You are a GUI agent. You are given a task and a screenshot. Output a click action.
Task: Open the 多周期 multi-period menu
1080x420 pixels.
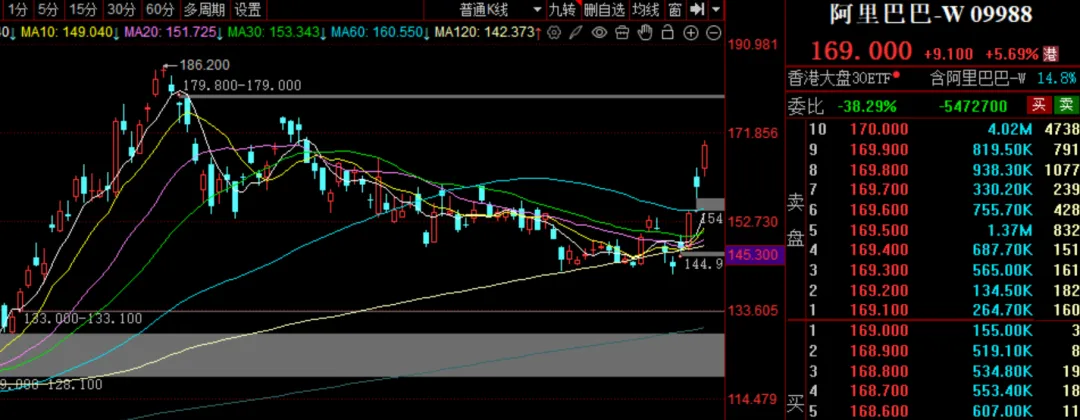coord(204,10)
